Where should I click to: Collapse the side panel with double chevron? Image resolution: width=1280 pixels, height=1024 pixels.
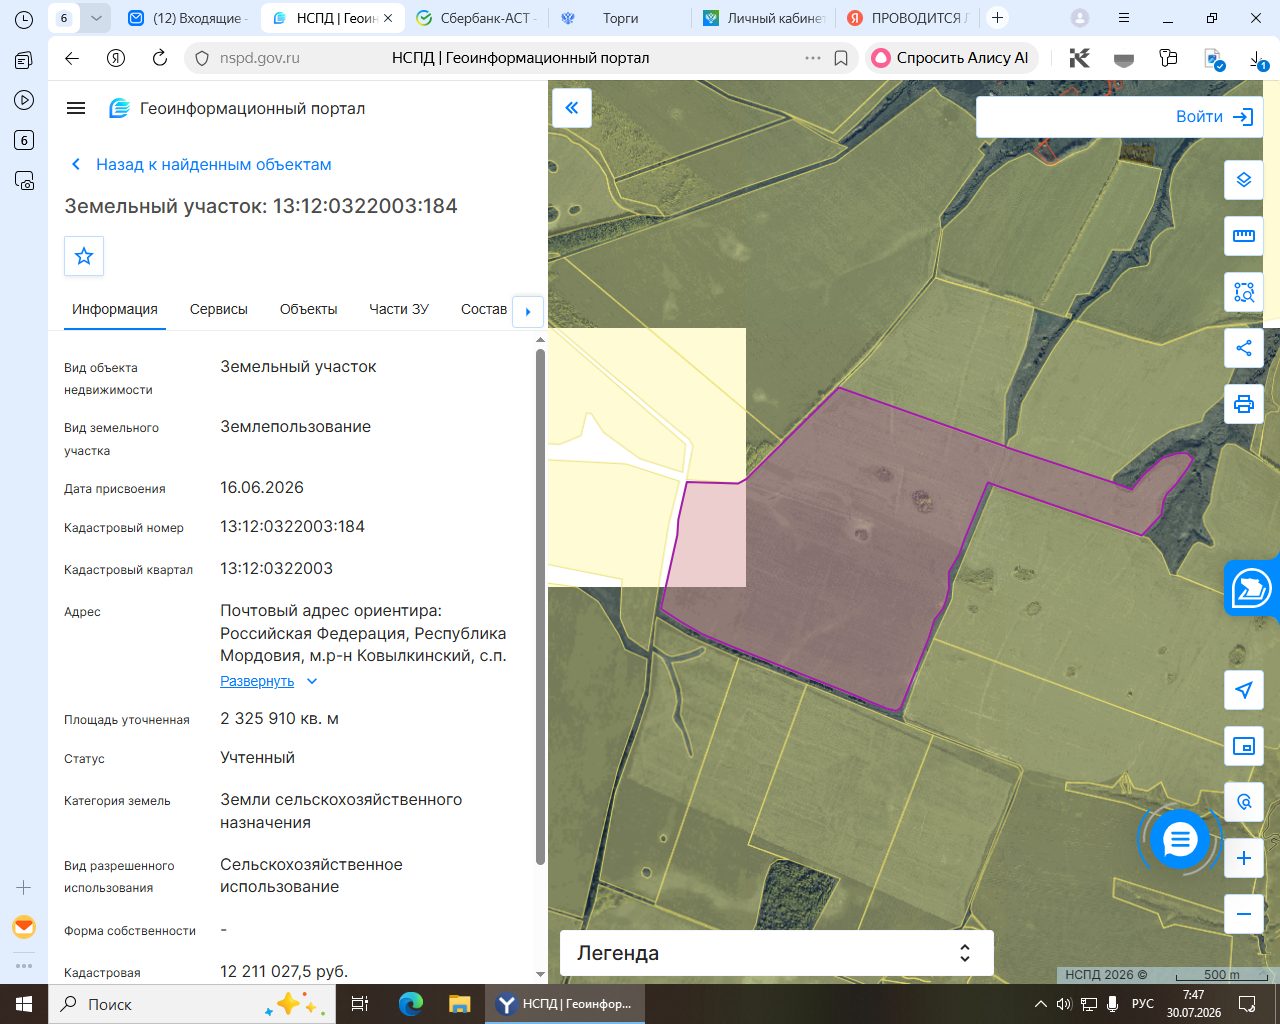point(572,108)
